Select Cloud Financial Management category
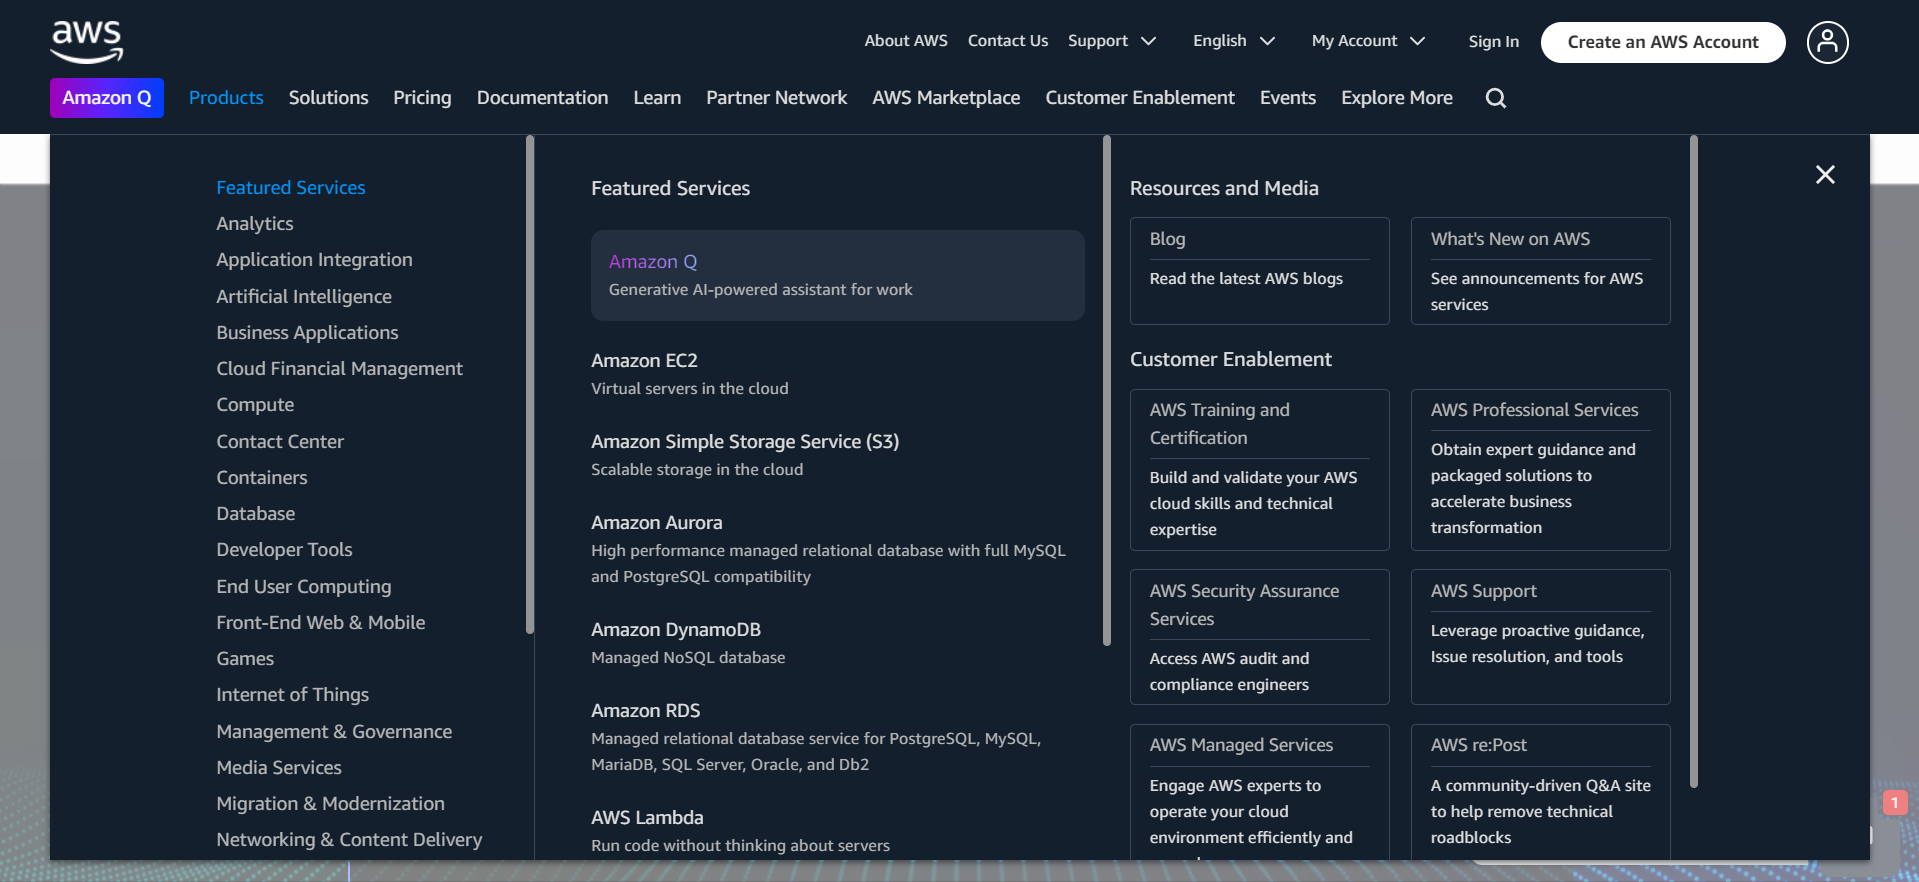This screenshot has height=882, width=1919. (339, 369)
